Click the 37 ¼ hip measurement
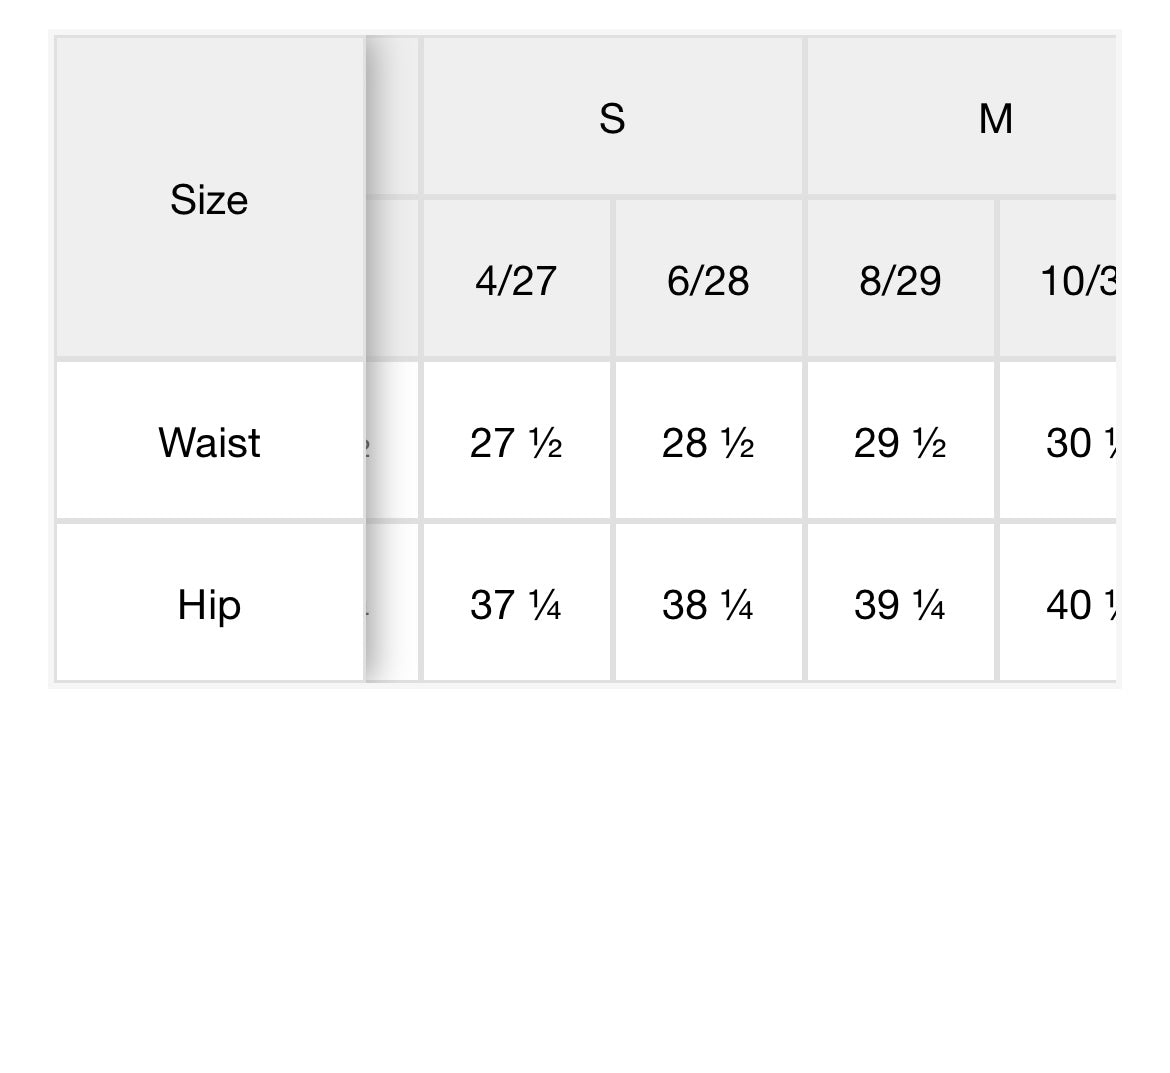Viewport: 1170px width, 1073px height. tap(516, 604)
